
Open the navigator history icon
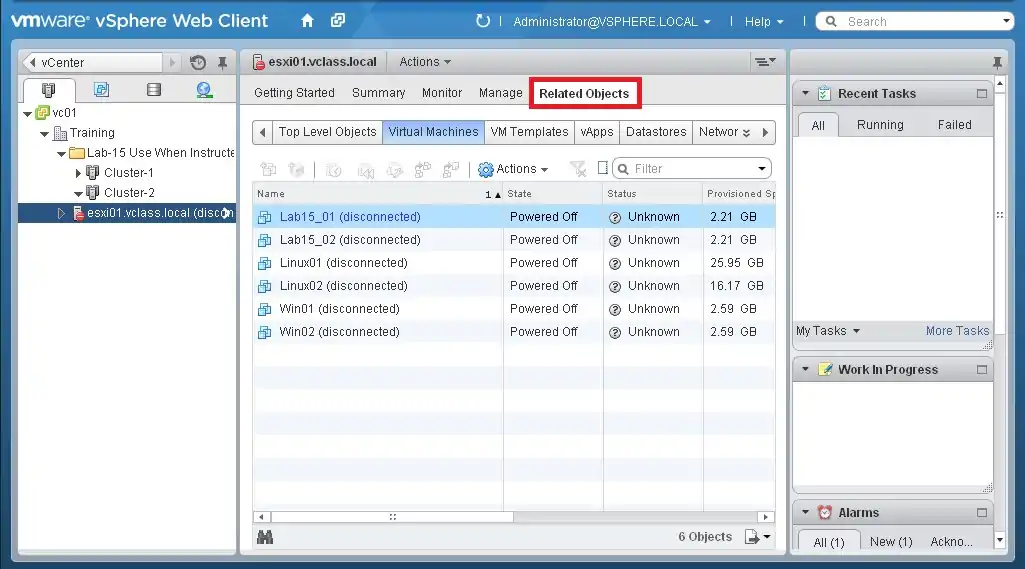coord(198,62)
